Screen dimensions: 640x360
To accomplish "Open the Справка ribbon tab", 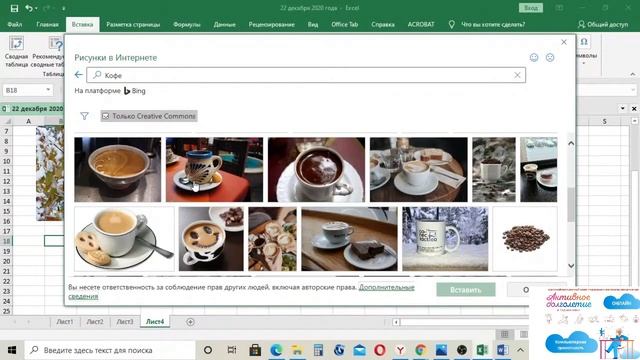I will (x=383, y=24).
